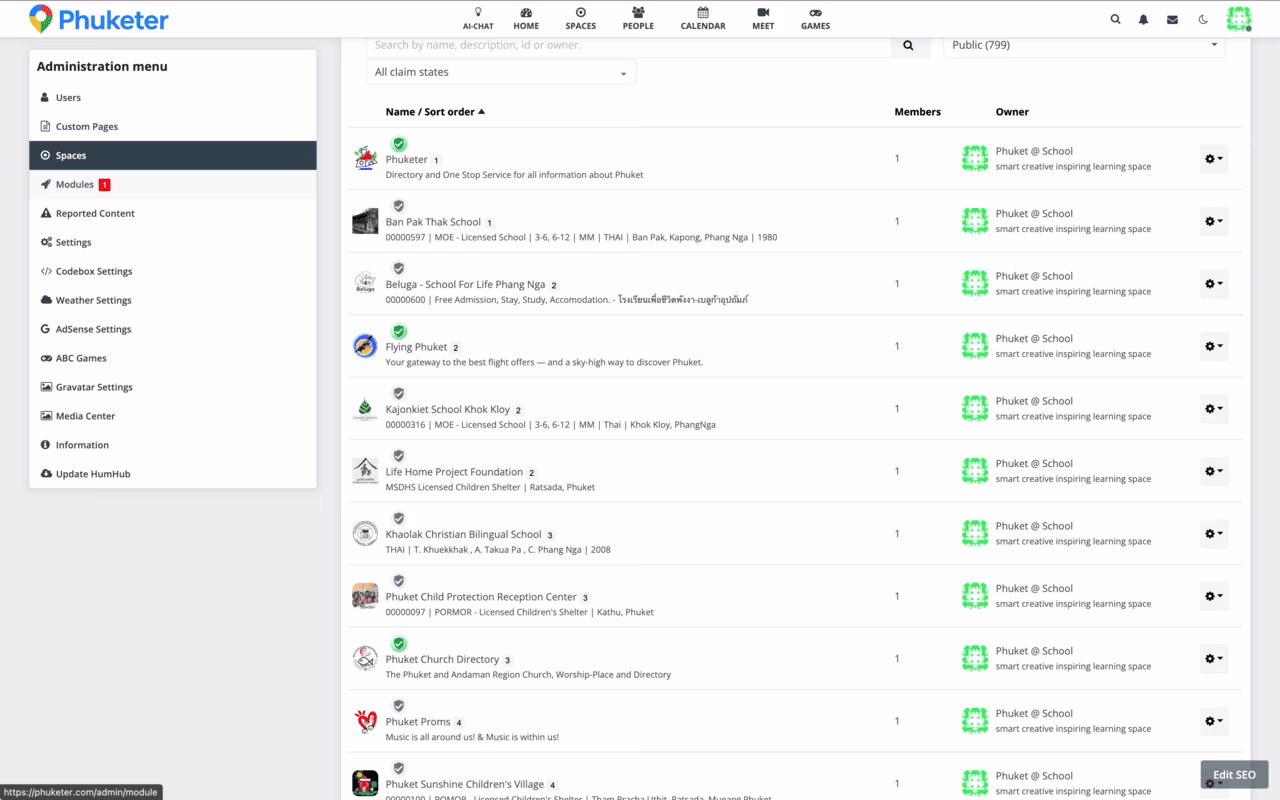Open the search magnifier in the top bar
Viewport: 1280px width, 800px height.
coord(1115,19)
